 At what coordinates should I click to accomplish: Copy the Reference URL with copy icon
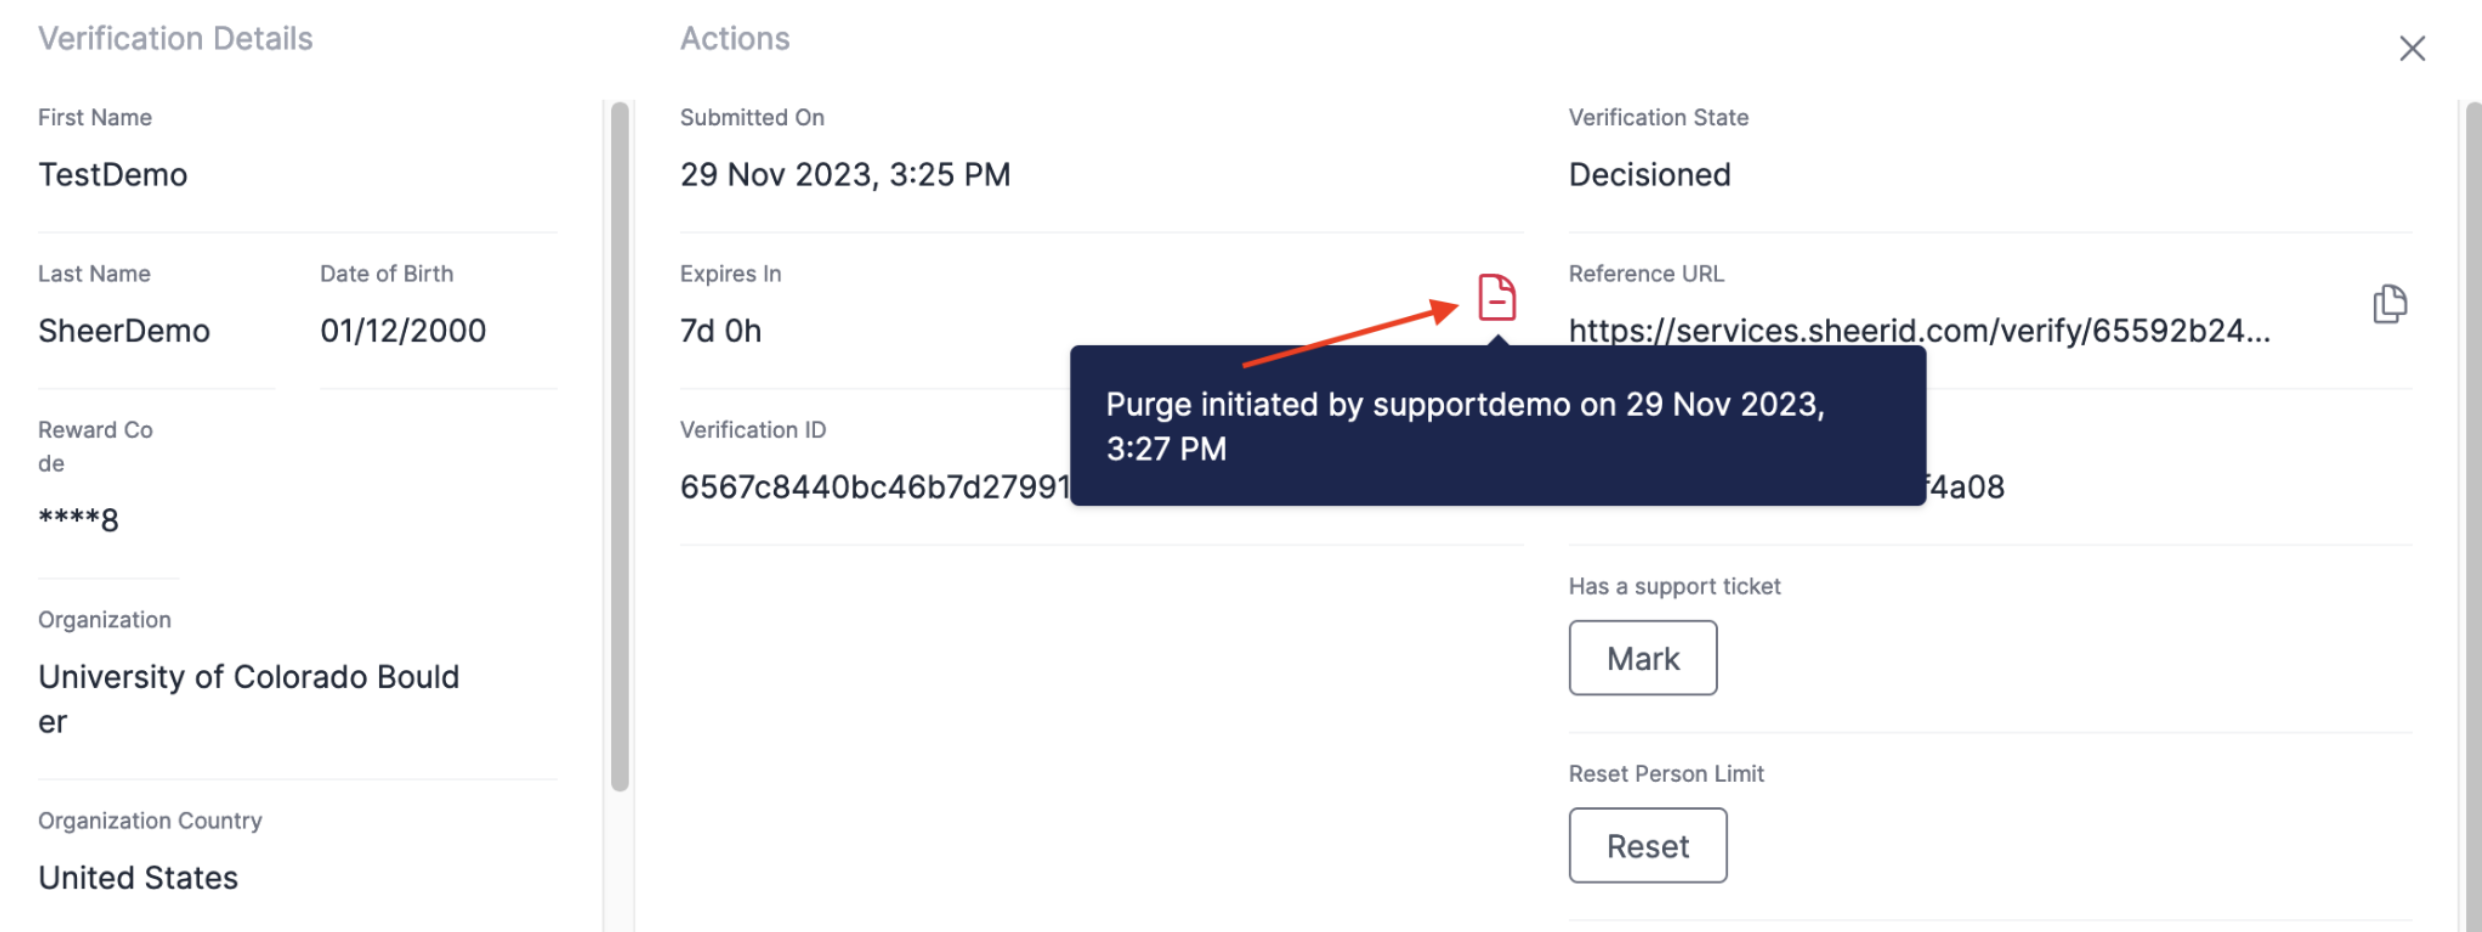pos(2389,304)
